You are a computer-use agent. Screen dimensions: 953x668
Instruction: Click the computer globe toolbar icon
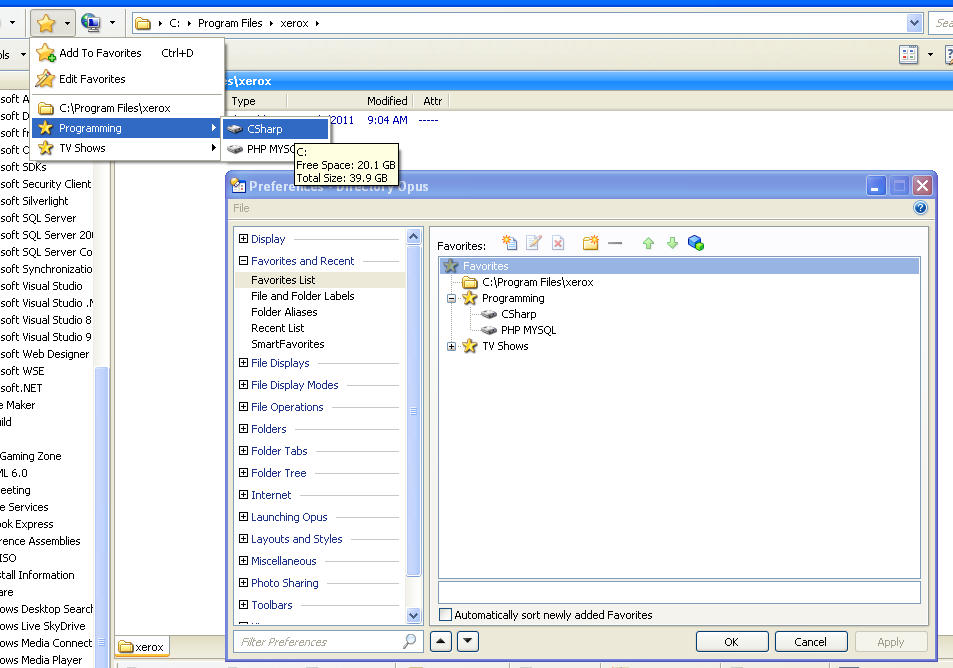pyautogui.click(x=91, y=23)
